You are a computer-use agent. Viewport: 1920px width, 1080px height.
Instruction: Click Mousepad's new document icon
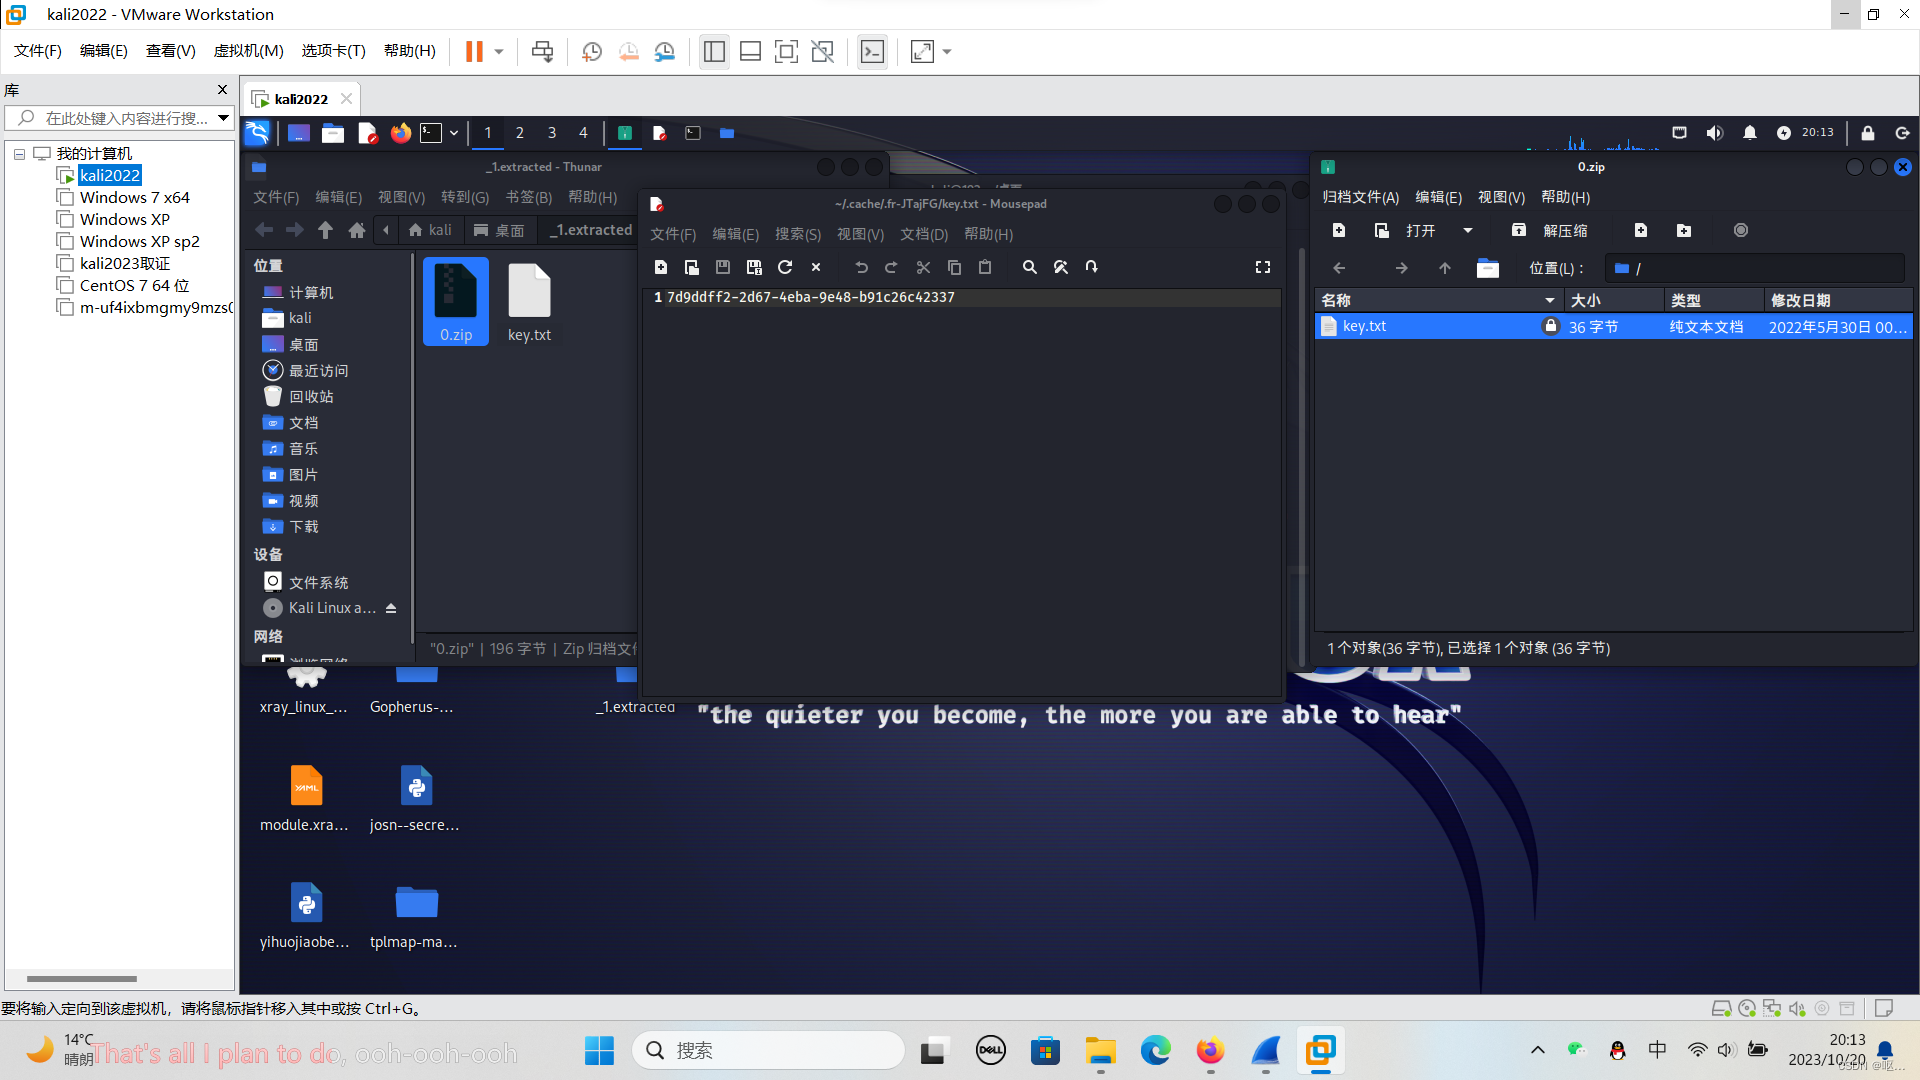click(x=660, y=267)
